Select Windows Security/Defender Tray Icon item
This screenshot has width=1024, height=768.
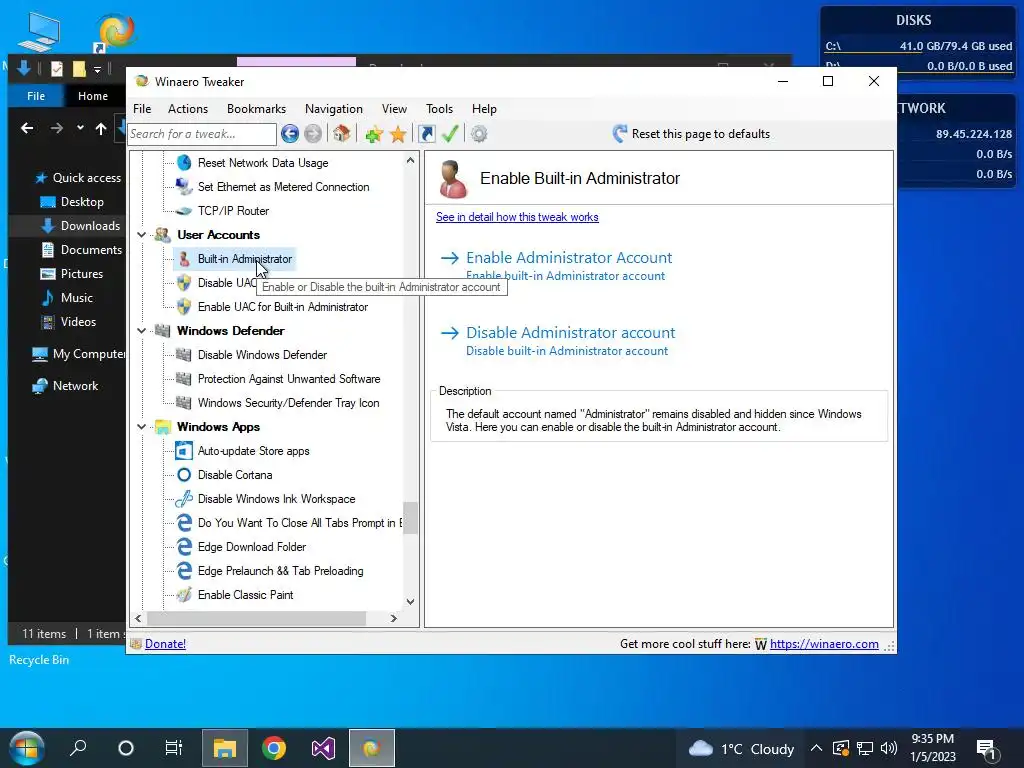click(288, 403)
